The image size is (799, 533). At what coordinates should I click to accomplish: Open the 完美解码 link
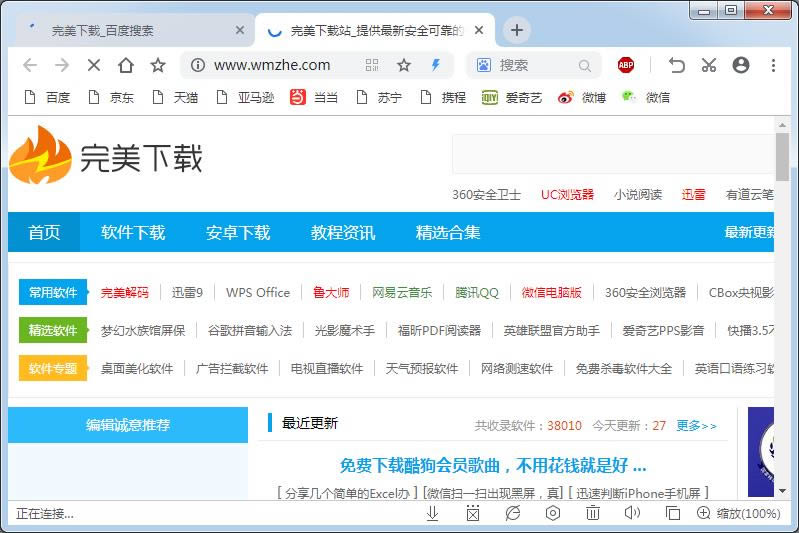point(125,292)
